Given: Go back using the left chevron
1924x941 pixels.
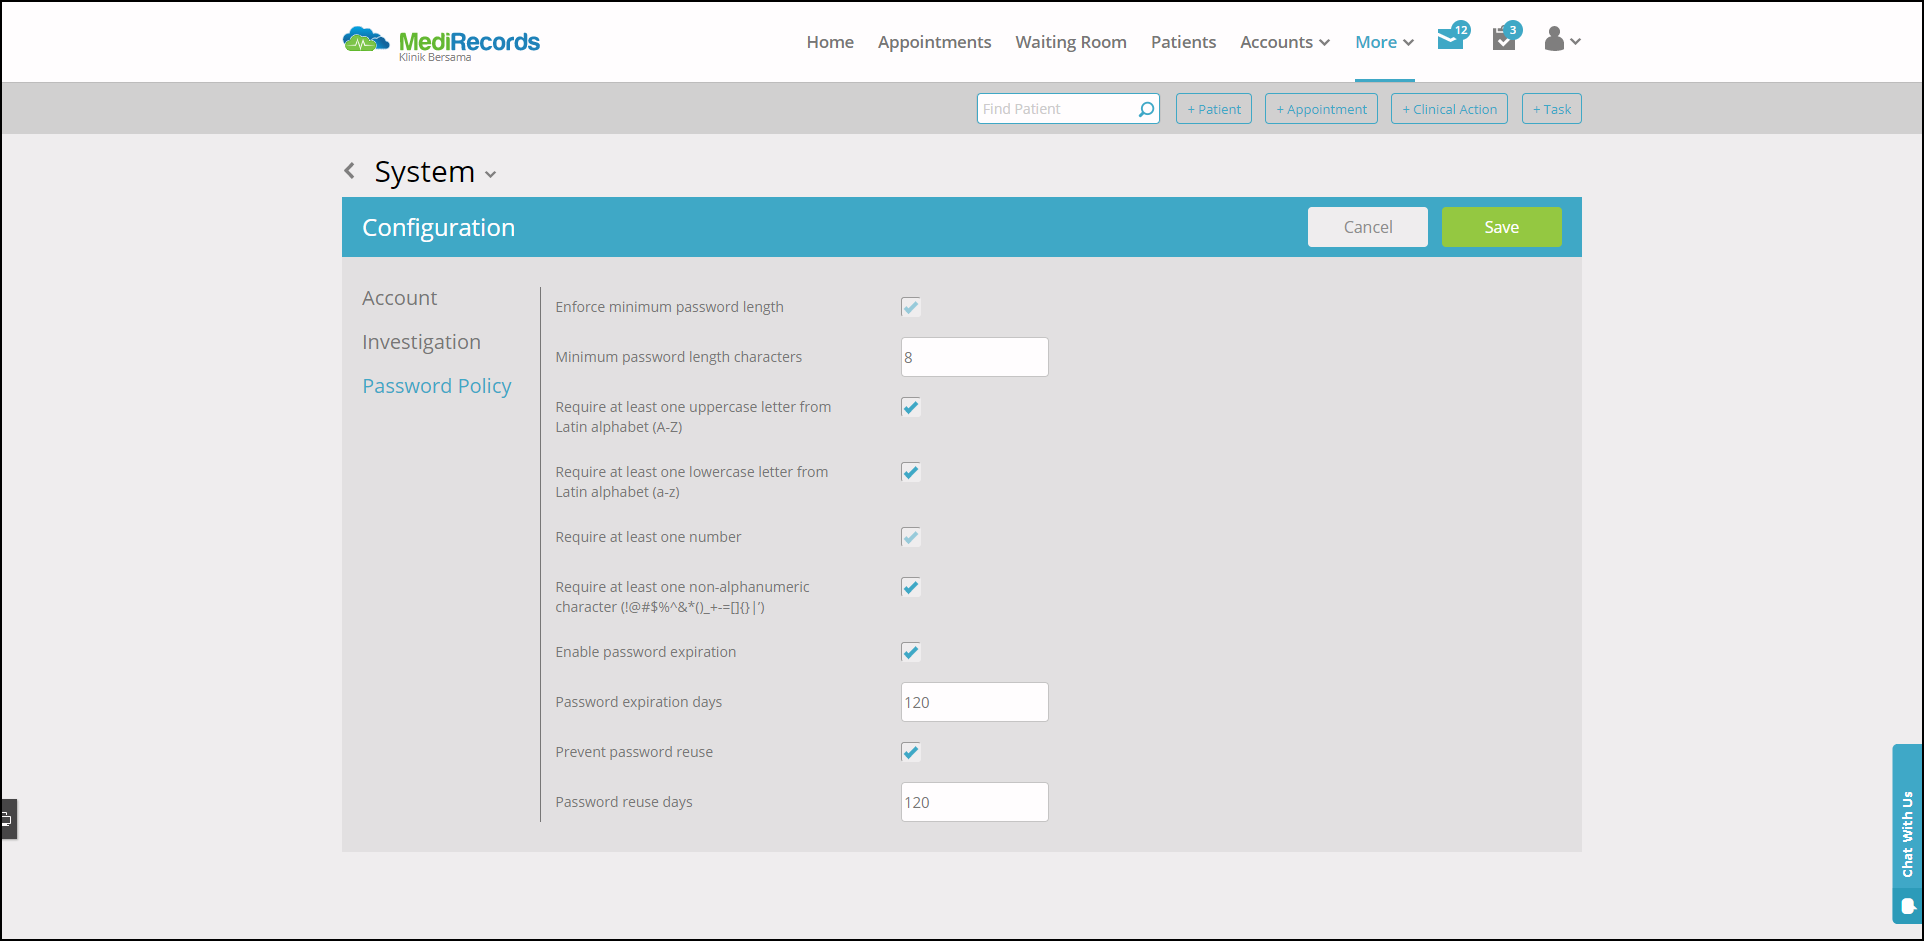Looking at the screenshot, I should pos(349,171).
